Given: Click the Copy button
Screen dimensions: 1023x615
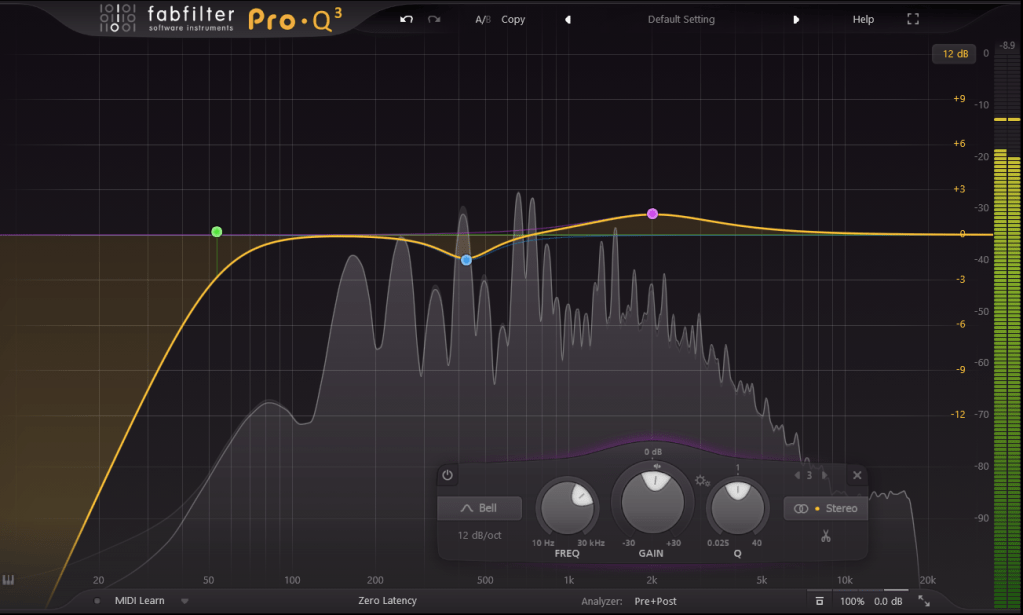Looking at the screenshot, I should click(513, 19).
